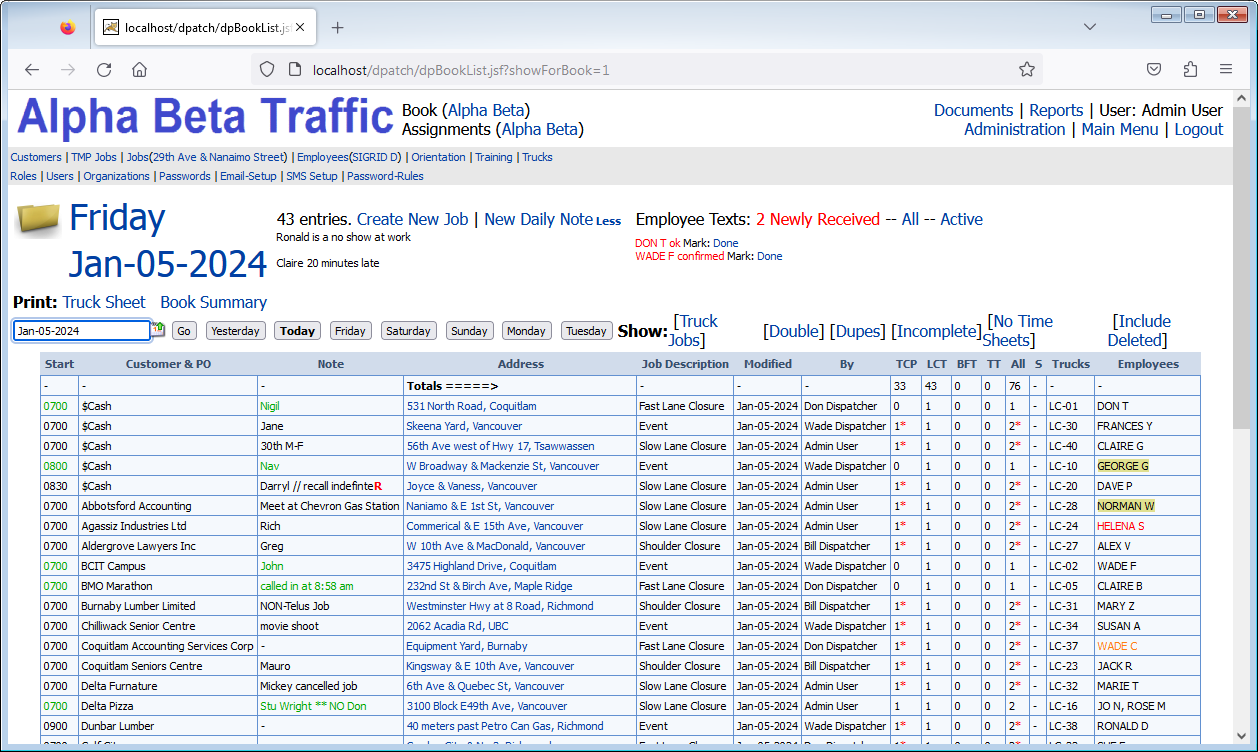Click Create New Job link
Viewport: 1258px width, 752px height.
pyautogui.click(x=412, y=219)
